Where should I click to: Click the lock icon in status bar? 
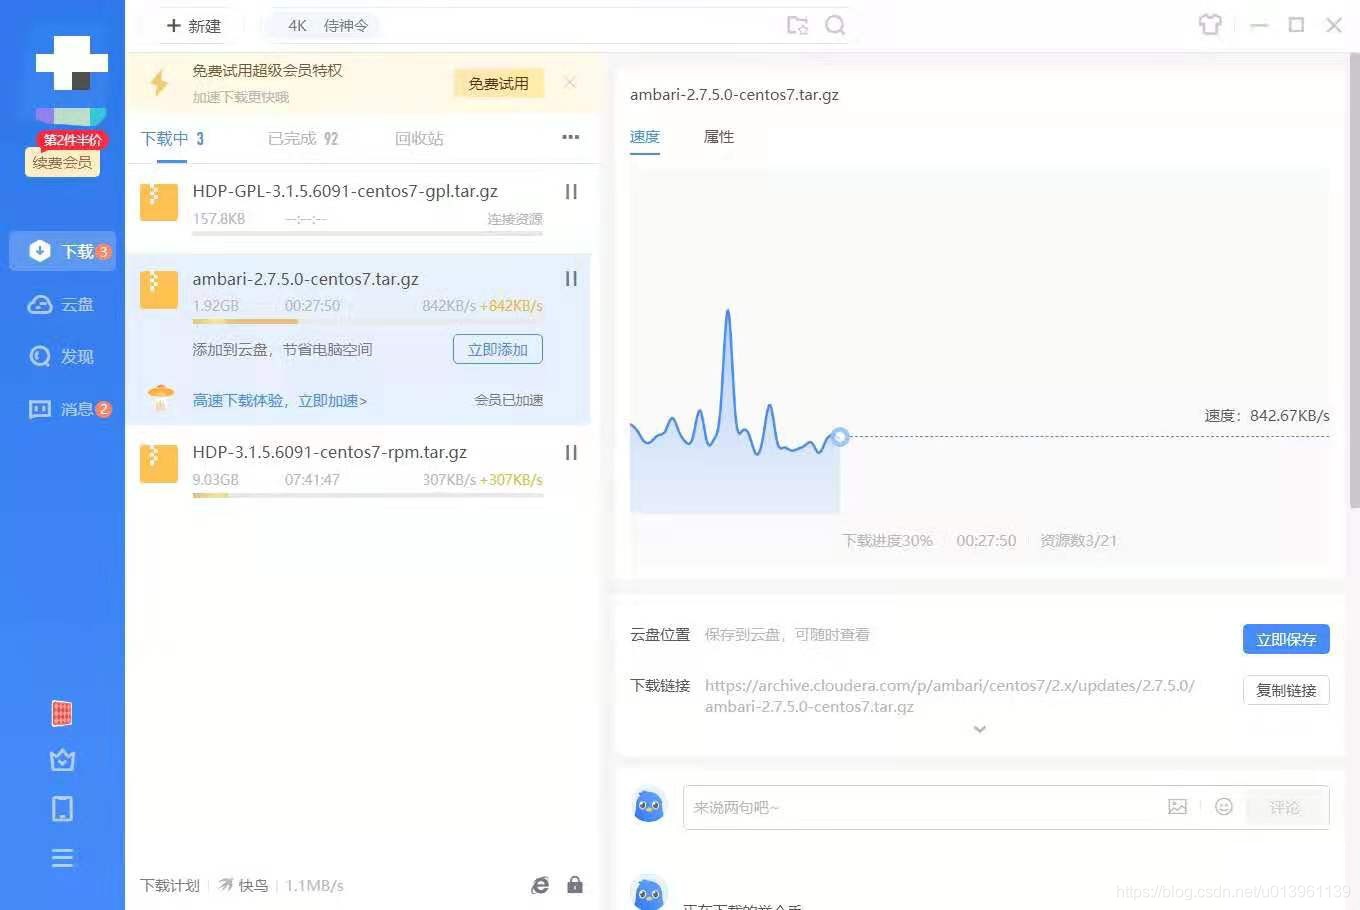point(575,884)
